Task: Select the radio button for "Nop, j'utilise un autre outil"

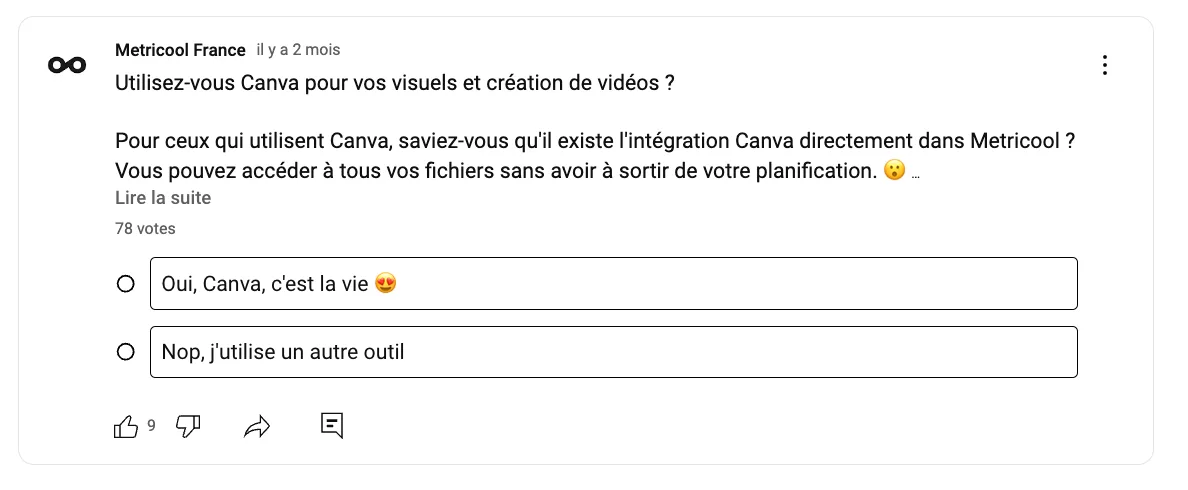Action: (x=126, y=352)
